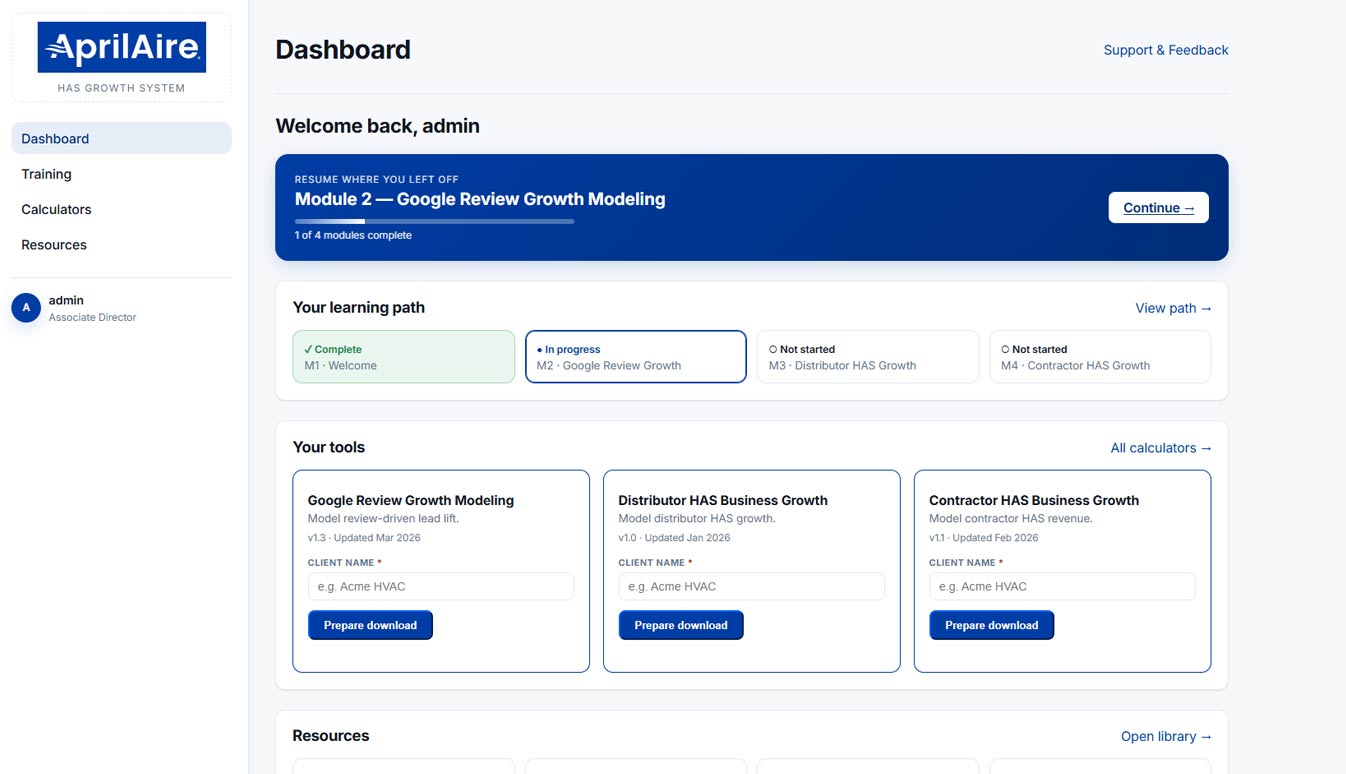1346x774 pixels.
Task: Open the Training sidebar item
Action: pyautogui.click(x=121, y=174)
